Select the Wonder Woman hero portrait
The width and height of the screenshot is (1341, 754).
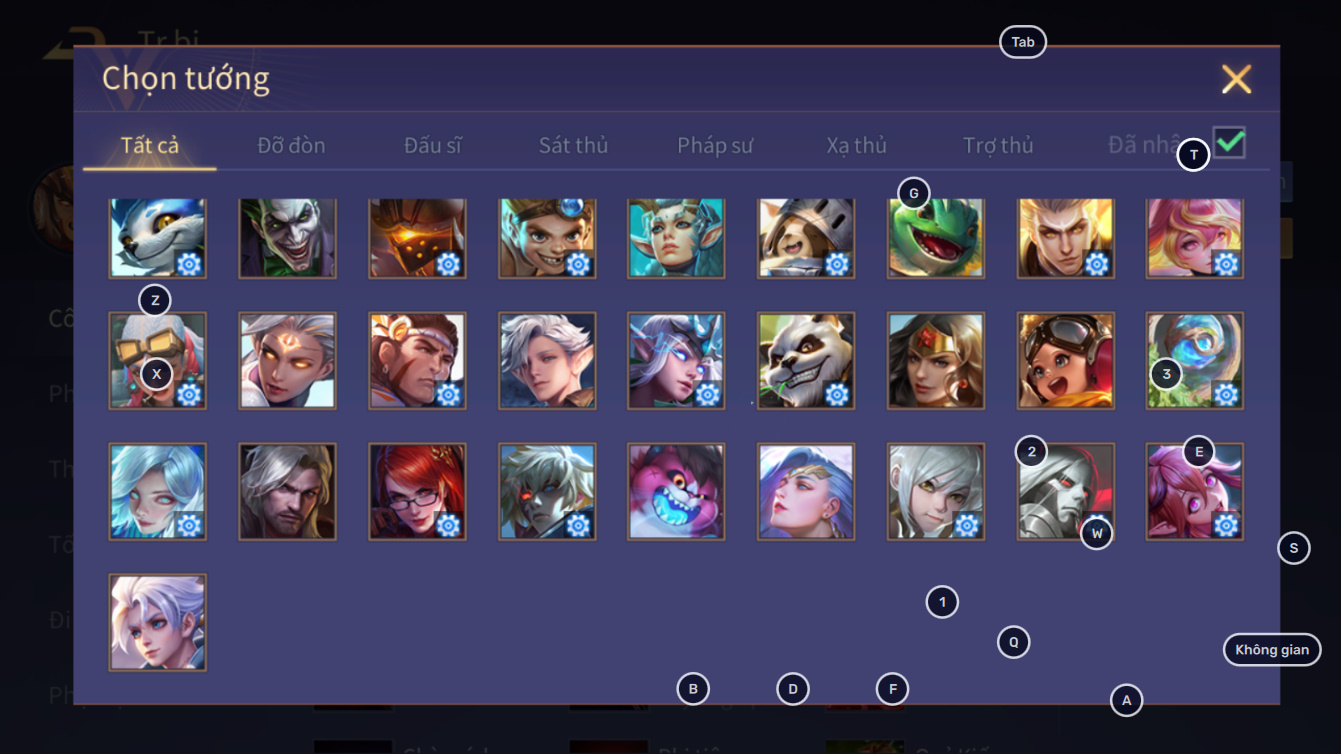point(936,361)
